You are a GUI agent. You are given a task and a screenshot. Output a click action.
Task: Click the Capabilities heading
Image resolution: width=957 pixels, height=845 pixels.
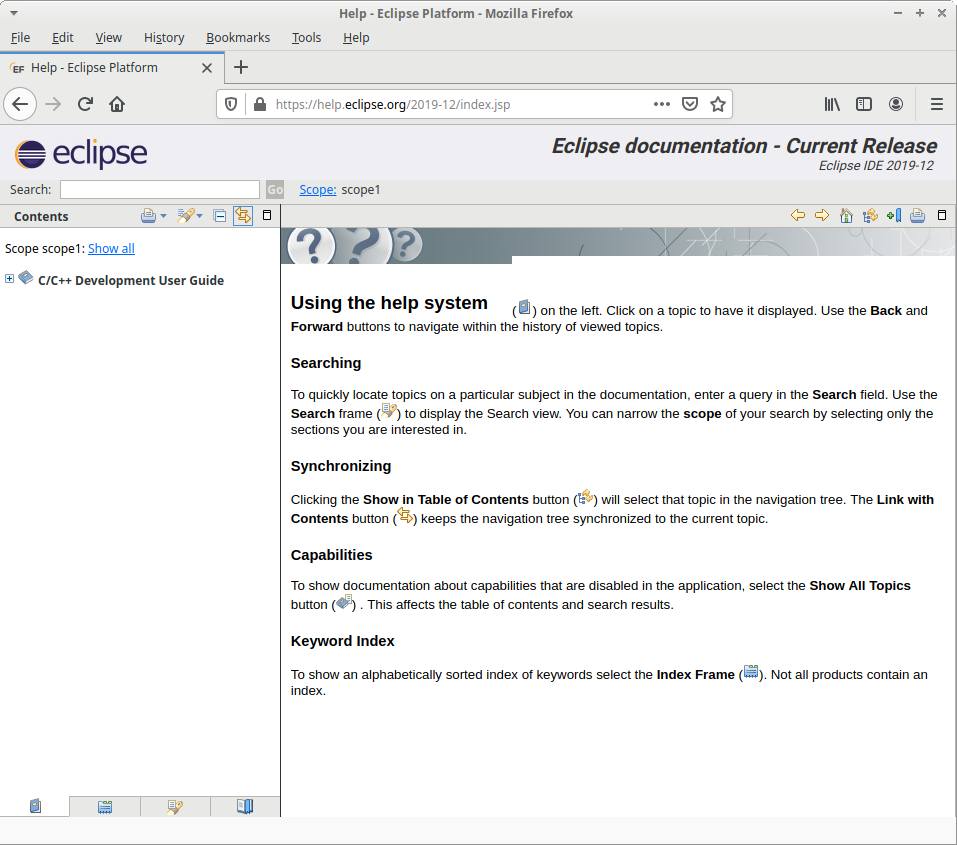[331, 555]
